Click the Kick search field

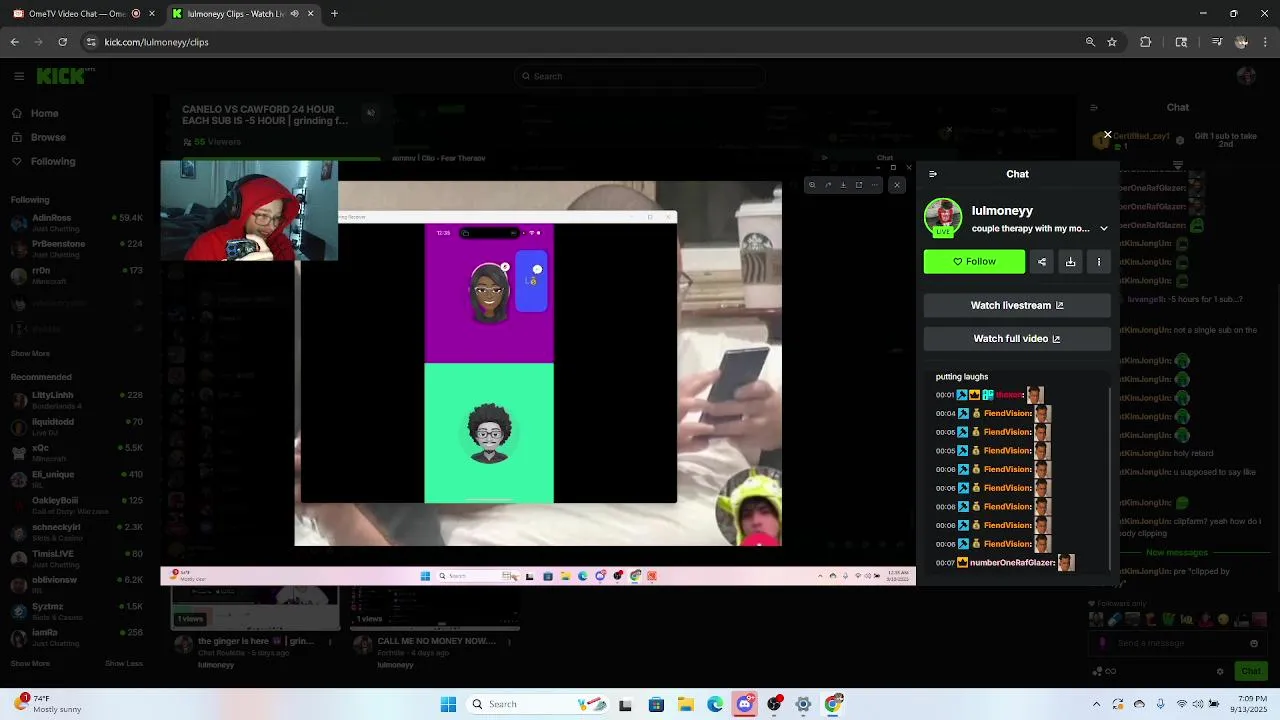coord(640,76)
